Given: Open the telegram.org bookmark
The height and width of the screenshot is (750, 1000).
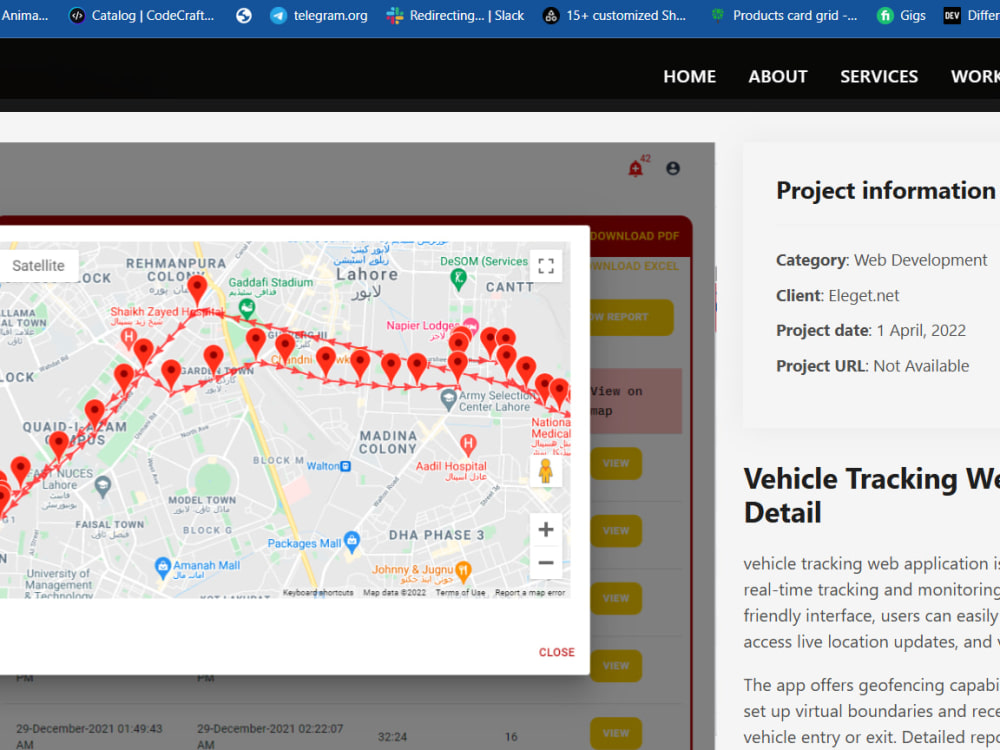Looking at the screenshot, I should click(x=318, y=15).
